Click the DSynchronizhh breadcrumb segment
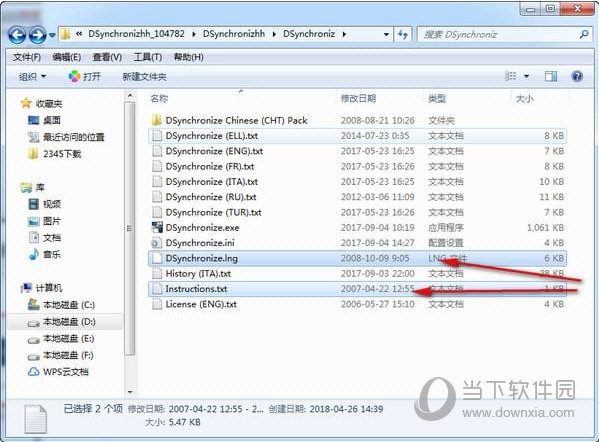 click(x=234, y=34)
